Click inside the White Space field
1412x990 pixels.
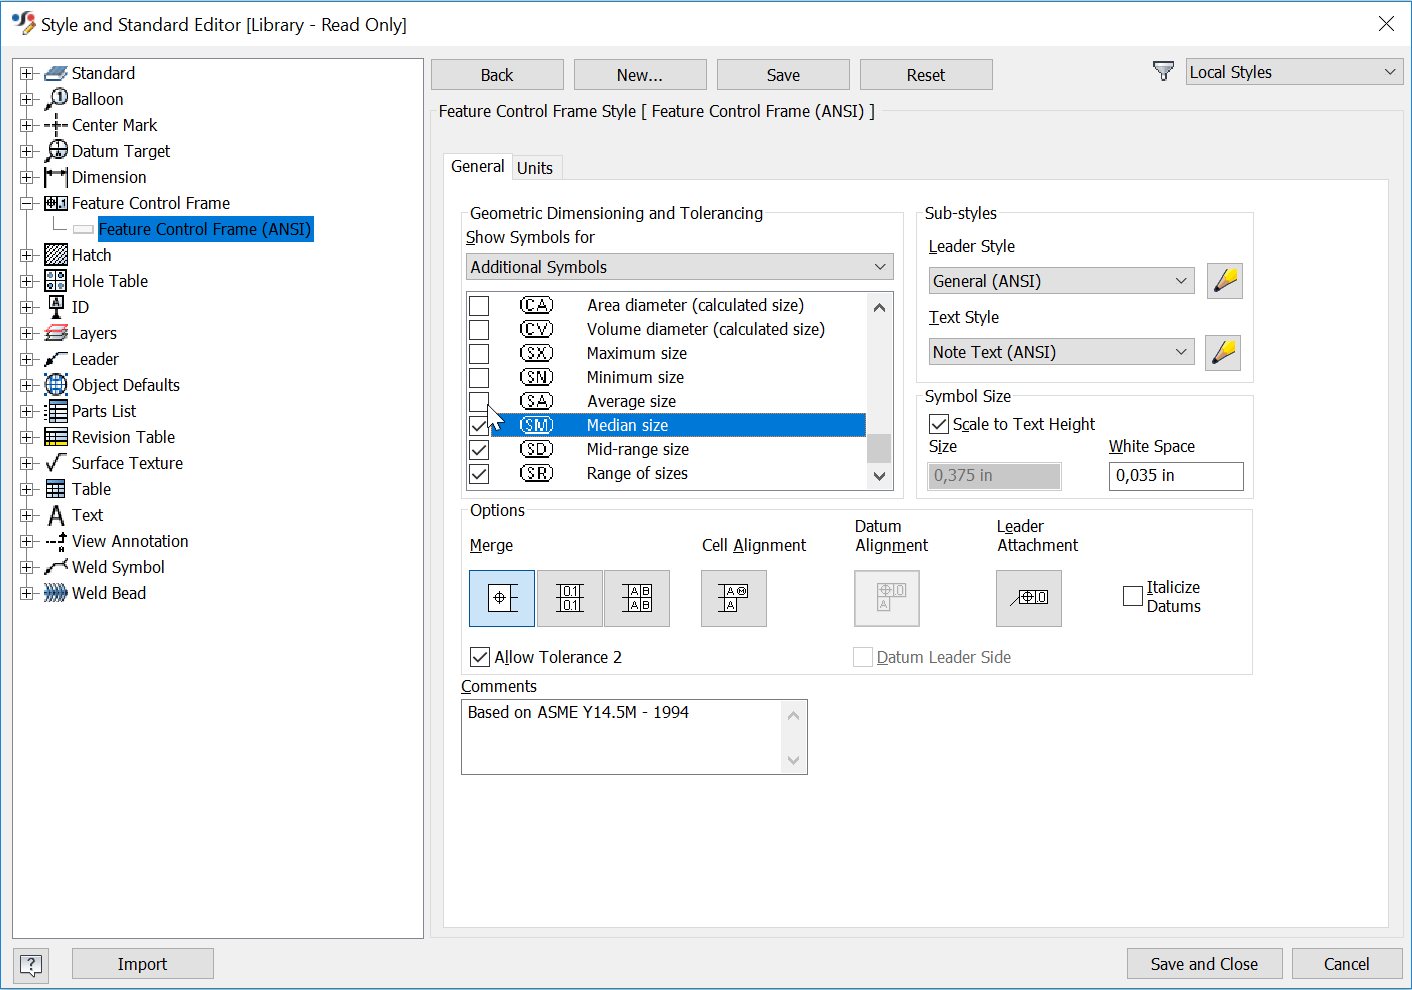(1175, 476)
